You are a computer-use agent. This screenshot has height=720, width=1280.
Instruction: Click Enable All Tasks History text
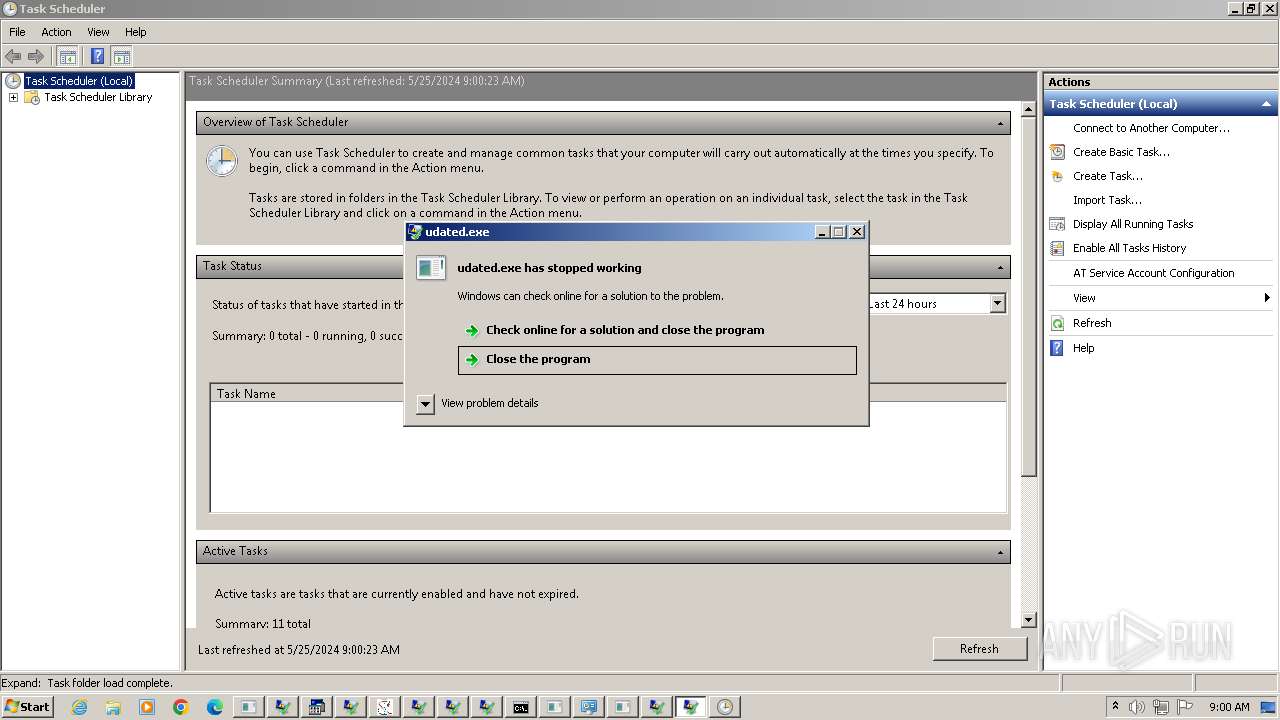1129,248
